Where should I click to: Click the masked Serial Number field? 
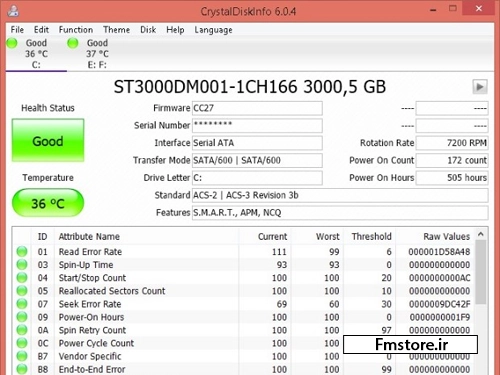[x=257, y=126]
